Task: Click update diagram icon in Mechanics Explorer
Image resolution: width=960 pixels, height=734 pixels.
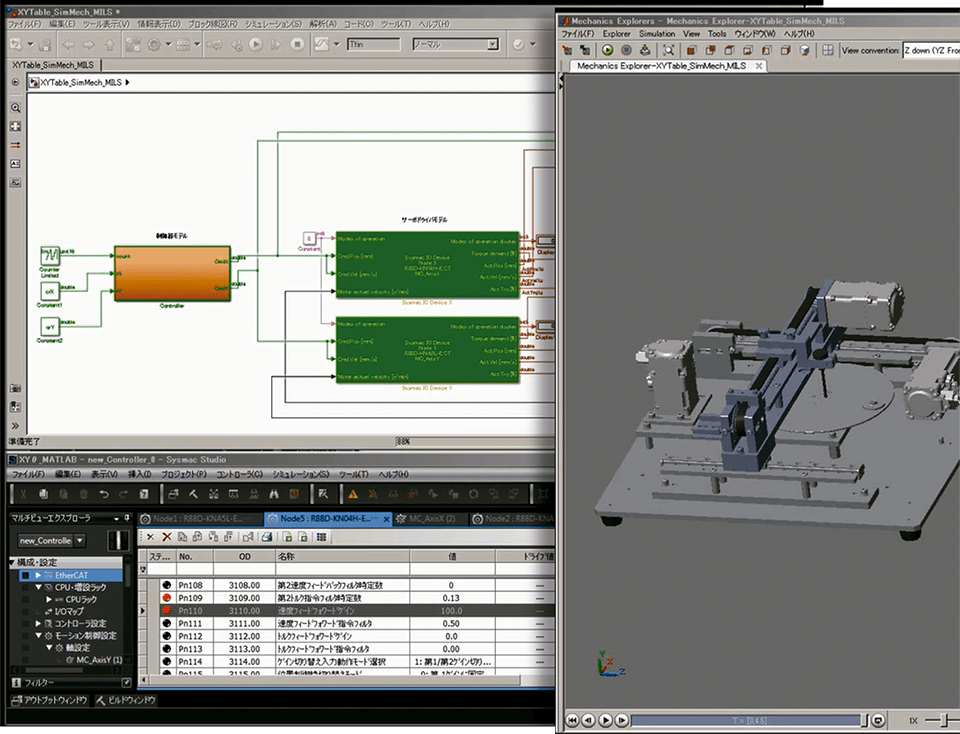Action: (x=645, y=50)
